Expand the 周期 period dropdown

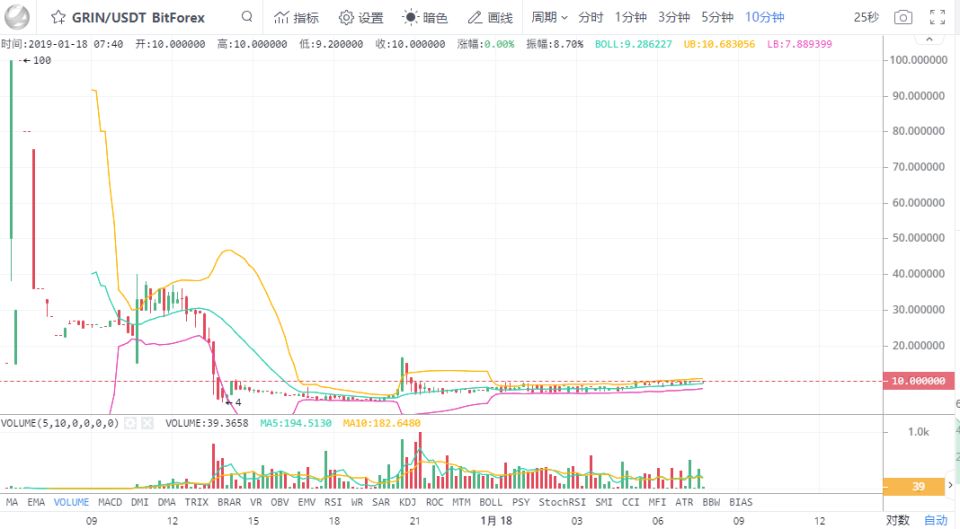click(x=549, y=18)
